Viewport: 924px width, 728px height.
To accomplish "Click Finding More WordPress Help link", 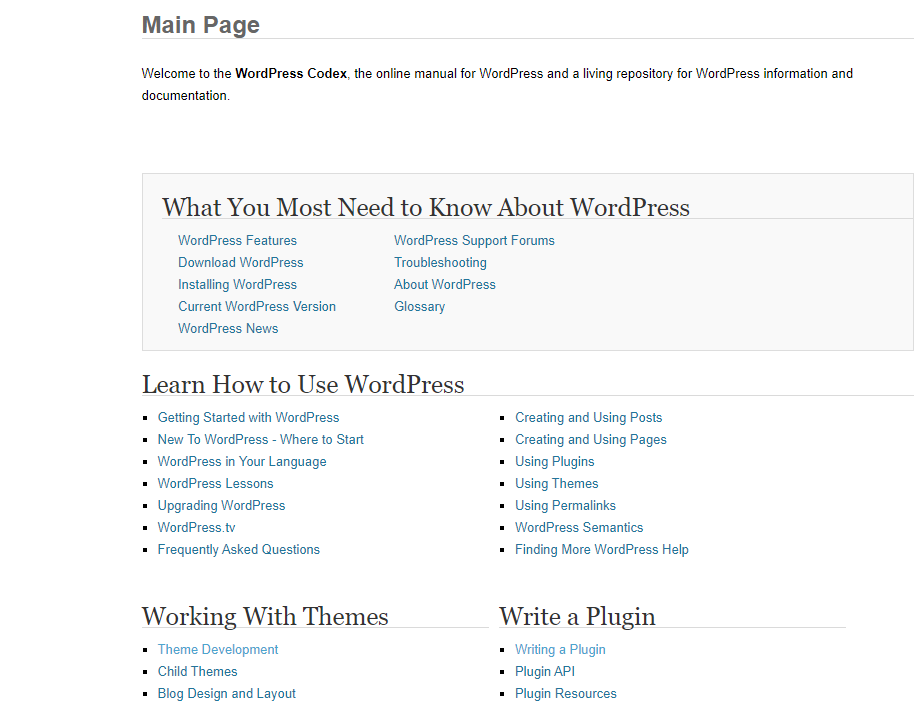I will 602,549.
